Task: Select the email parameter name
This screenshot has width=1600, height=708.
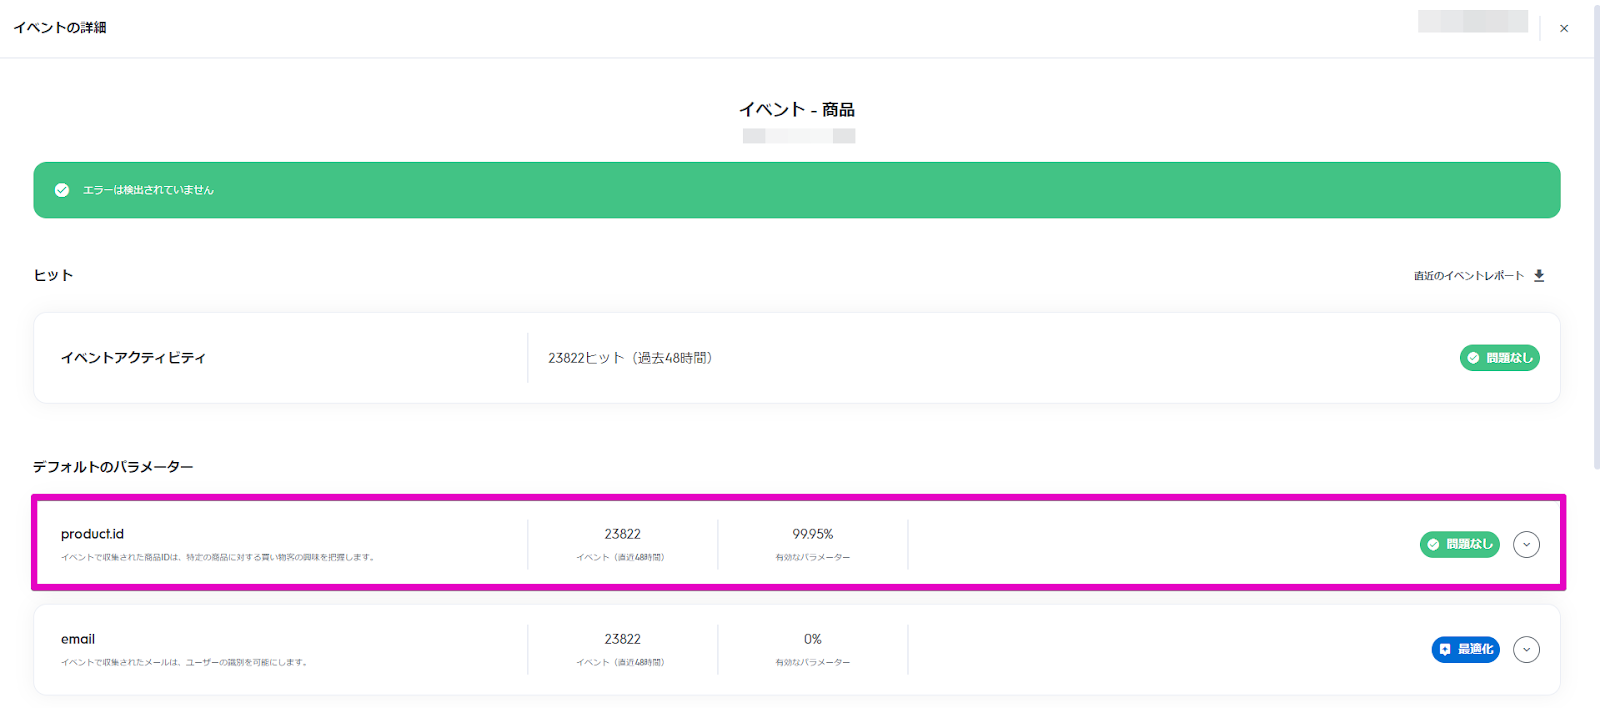Action: point(78,639)
